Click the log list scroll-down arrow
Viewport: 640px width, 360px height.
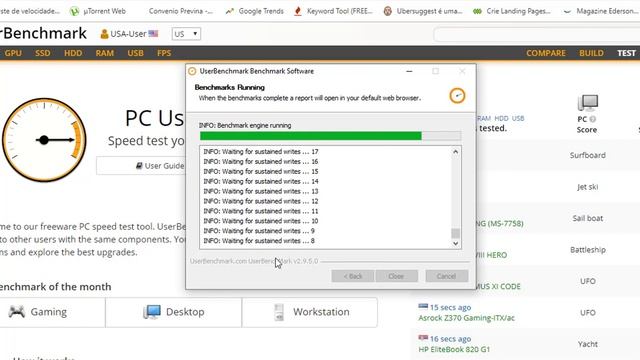point(455,244)
